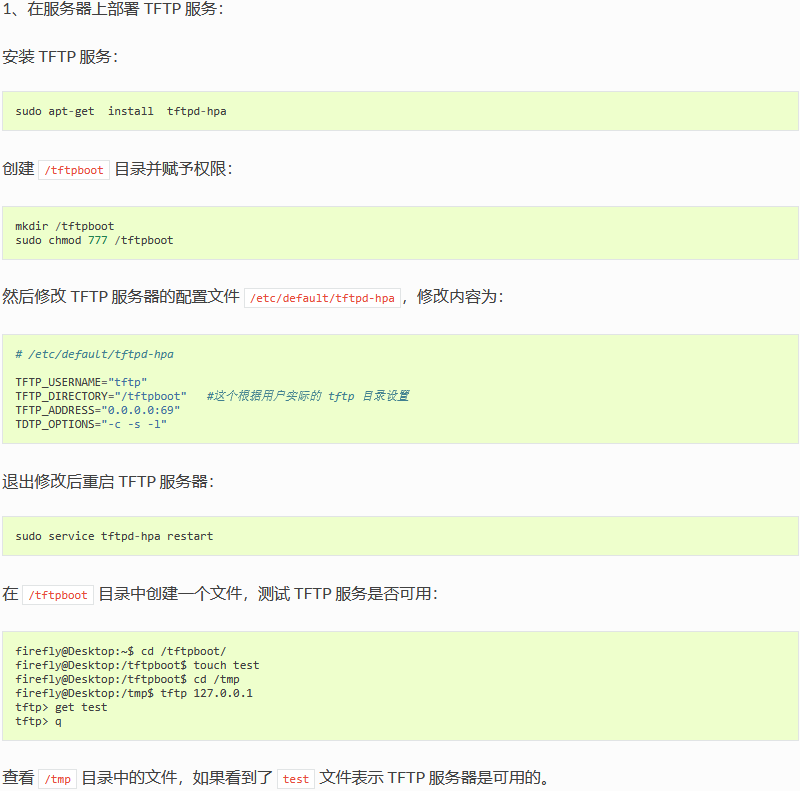This screenshot has height=791, width=800.
Task: Click the text '目录中的文件,如果看到了'
Action: tap(177, 778)
